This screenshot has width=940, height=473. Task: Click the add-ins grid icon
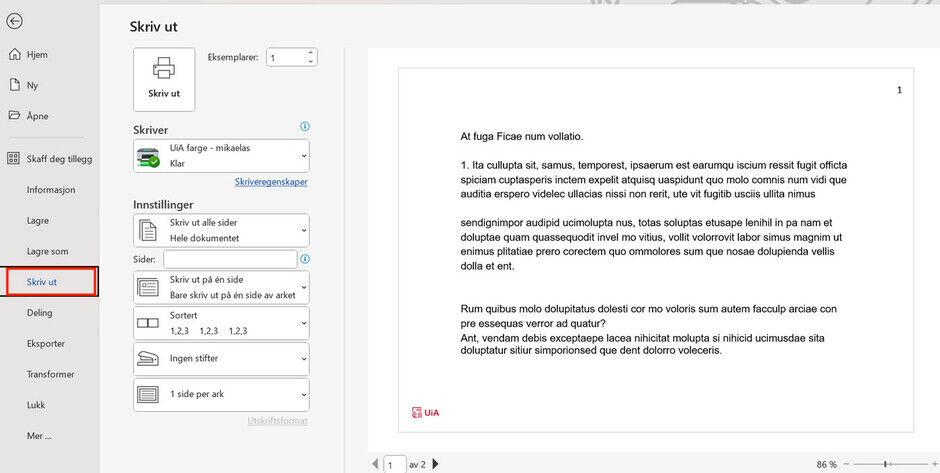click(x=13, y=158)
